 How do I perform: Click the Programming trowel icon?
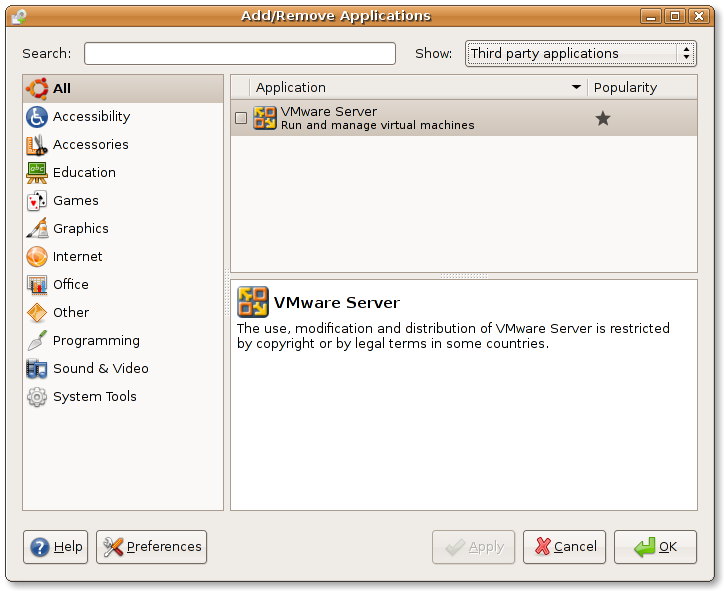coord(36,341)
